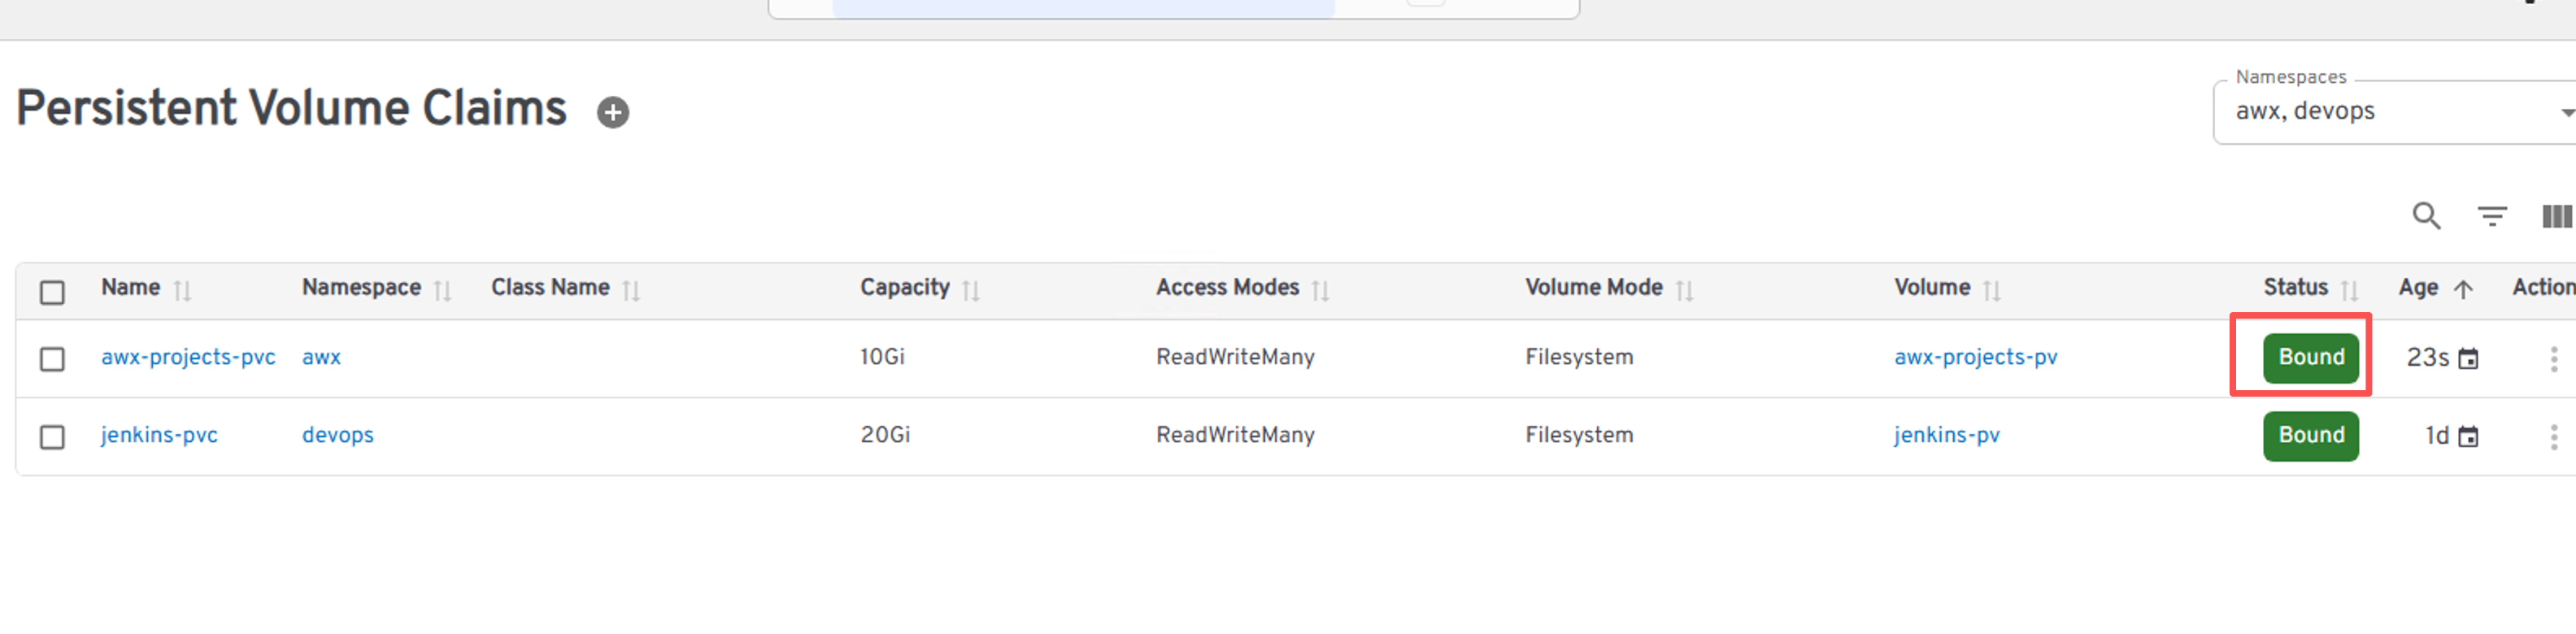Click the green Bound badge for jenkins-pvc

click(x=2310, y=436)
